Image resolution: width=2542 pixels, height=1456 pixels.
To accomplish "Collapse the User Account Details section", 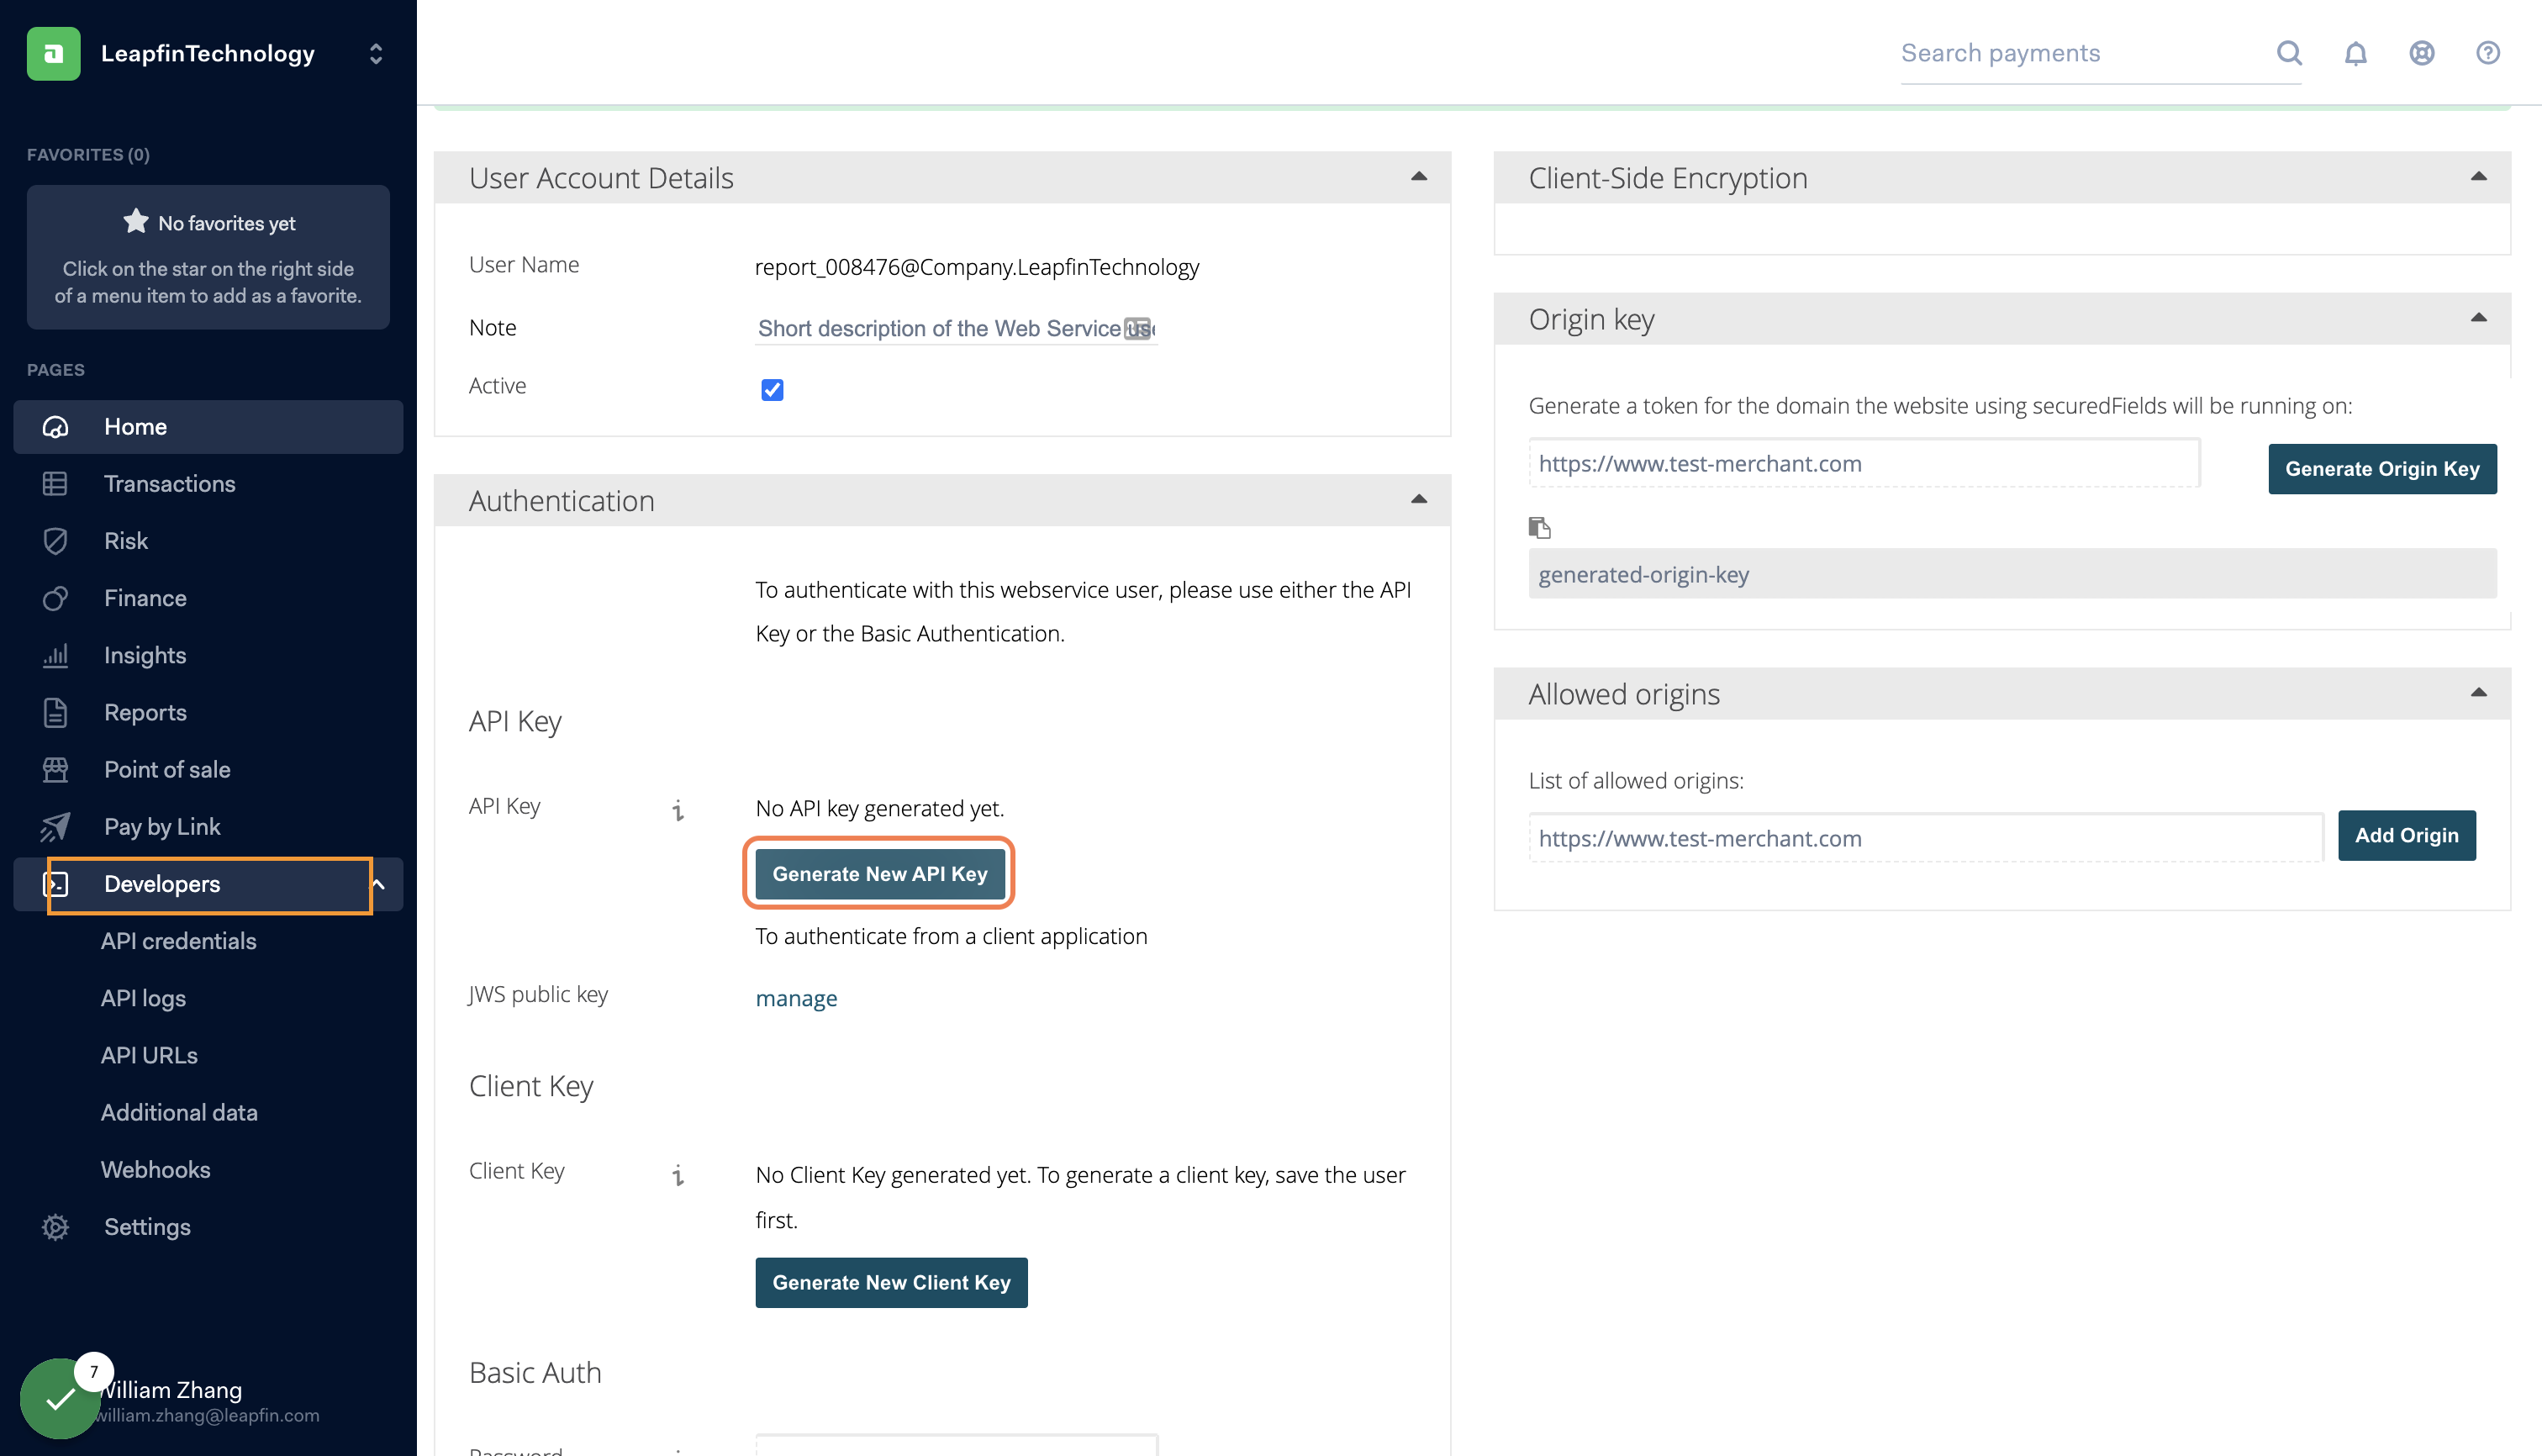I will pos(1418,177).
